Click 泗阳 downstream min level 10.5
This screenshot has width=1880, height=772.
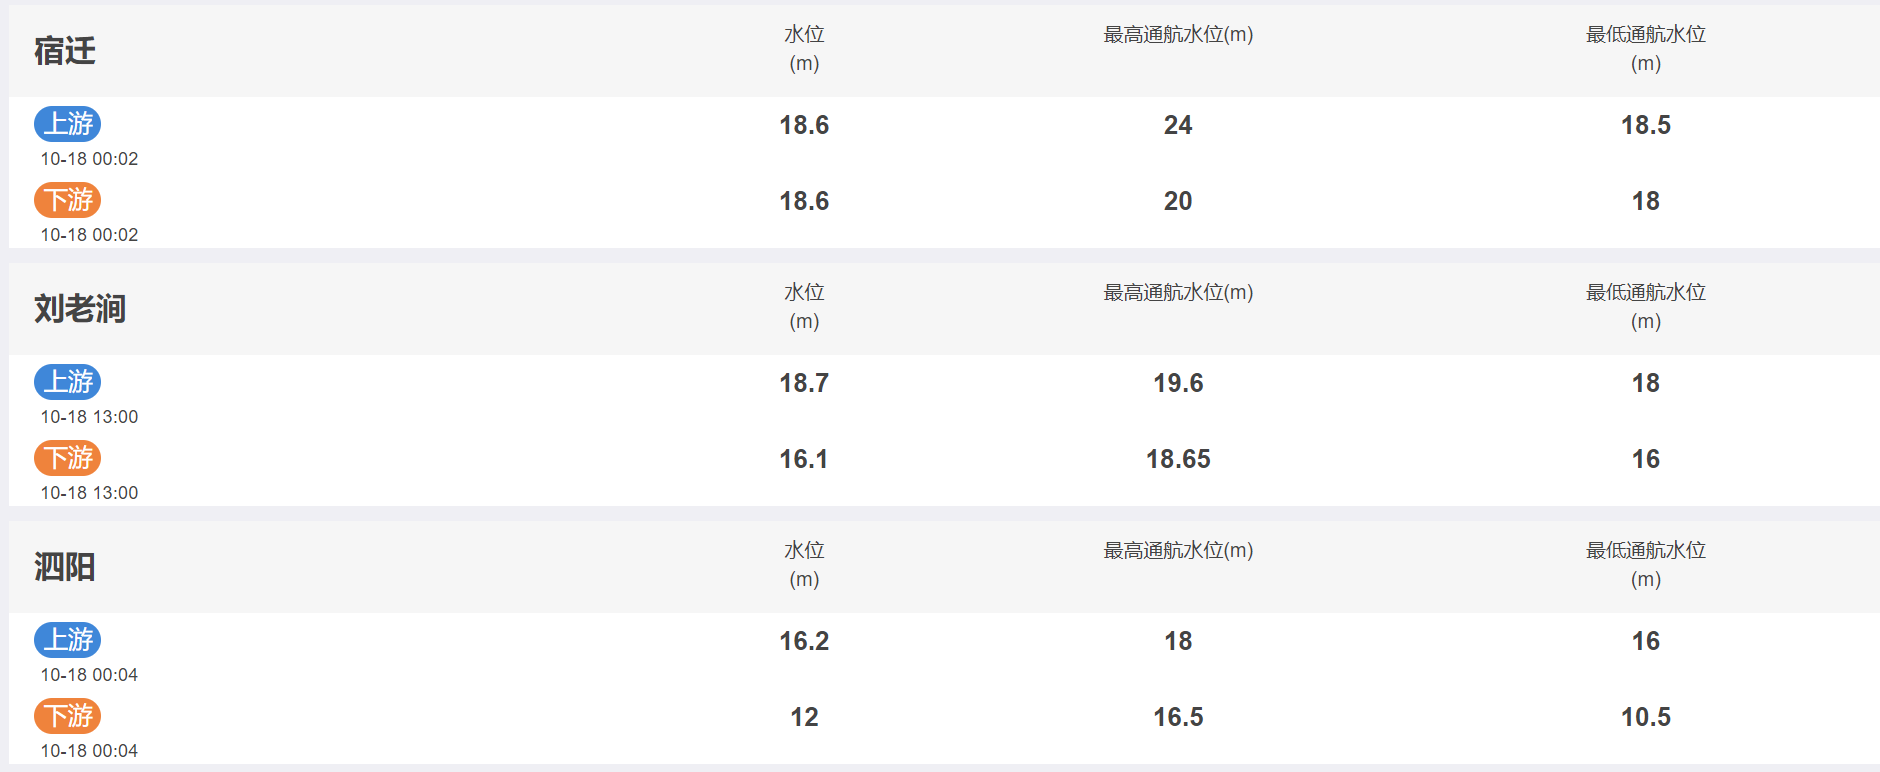[1646, 717]
